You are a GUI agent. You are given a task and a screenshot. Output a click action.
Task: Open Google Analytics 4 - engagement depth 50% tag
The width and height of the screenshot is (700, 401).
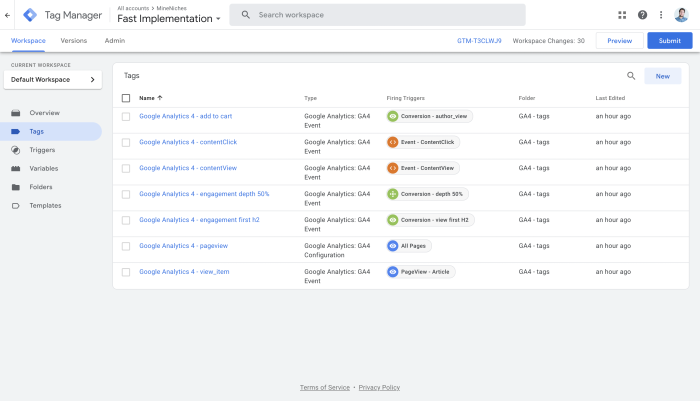tap(204, 194)
